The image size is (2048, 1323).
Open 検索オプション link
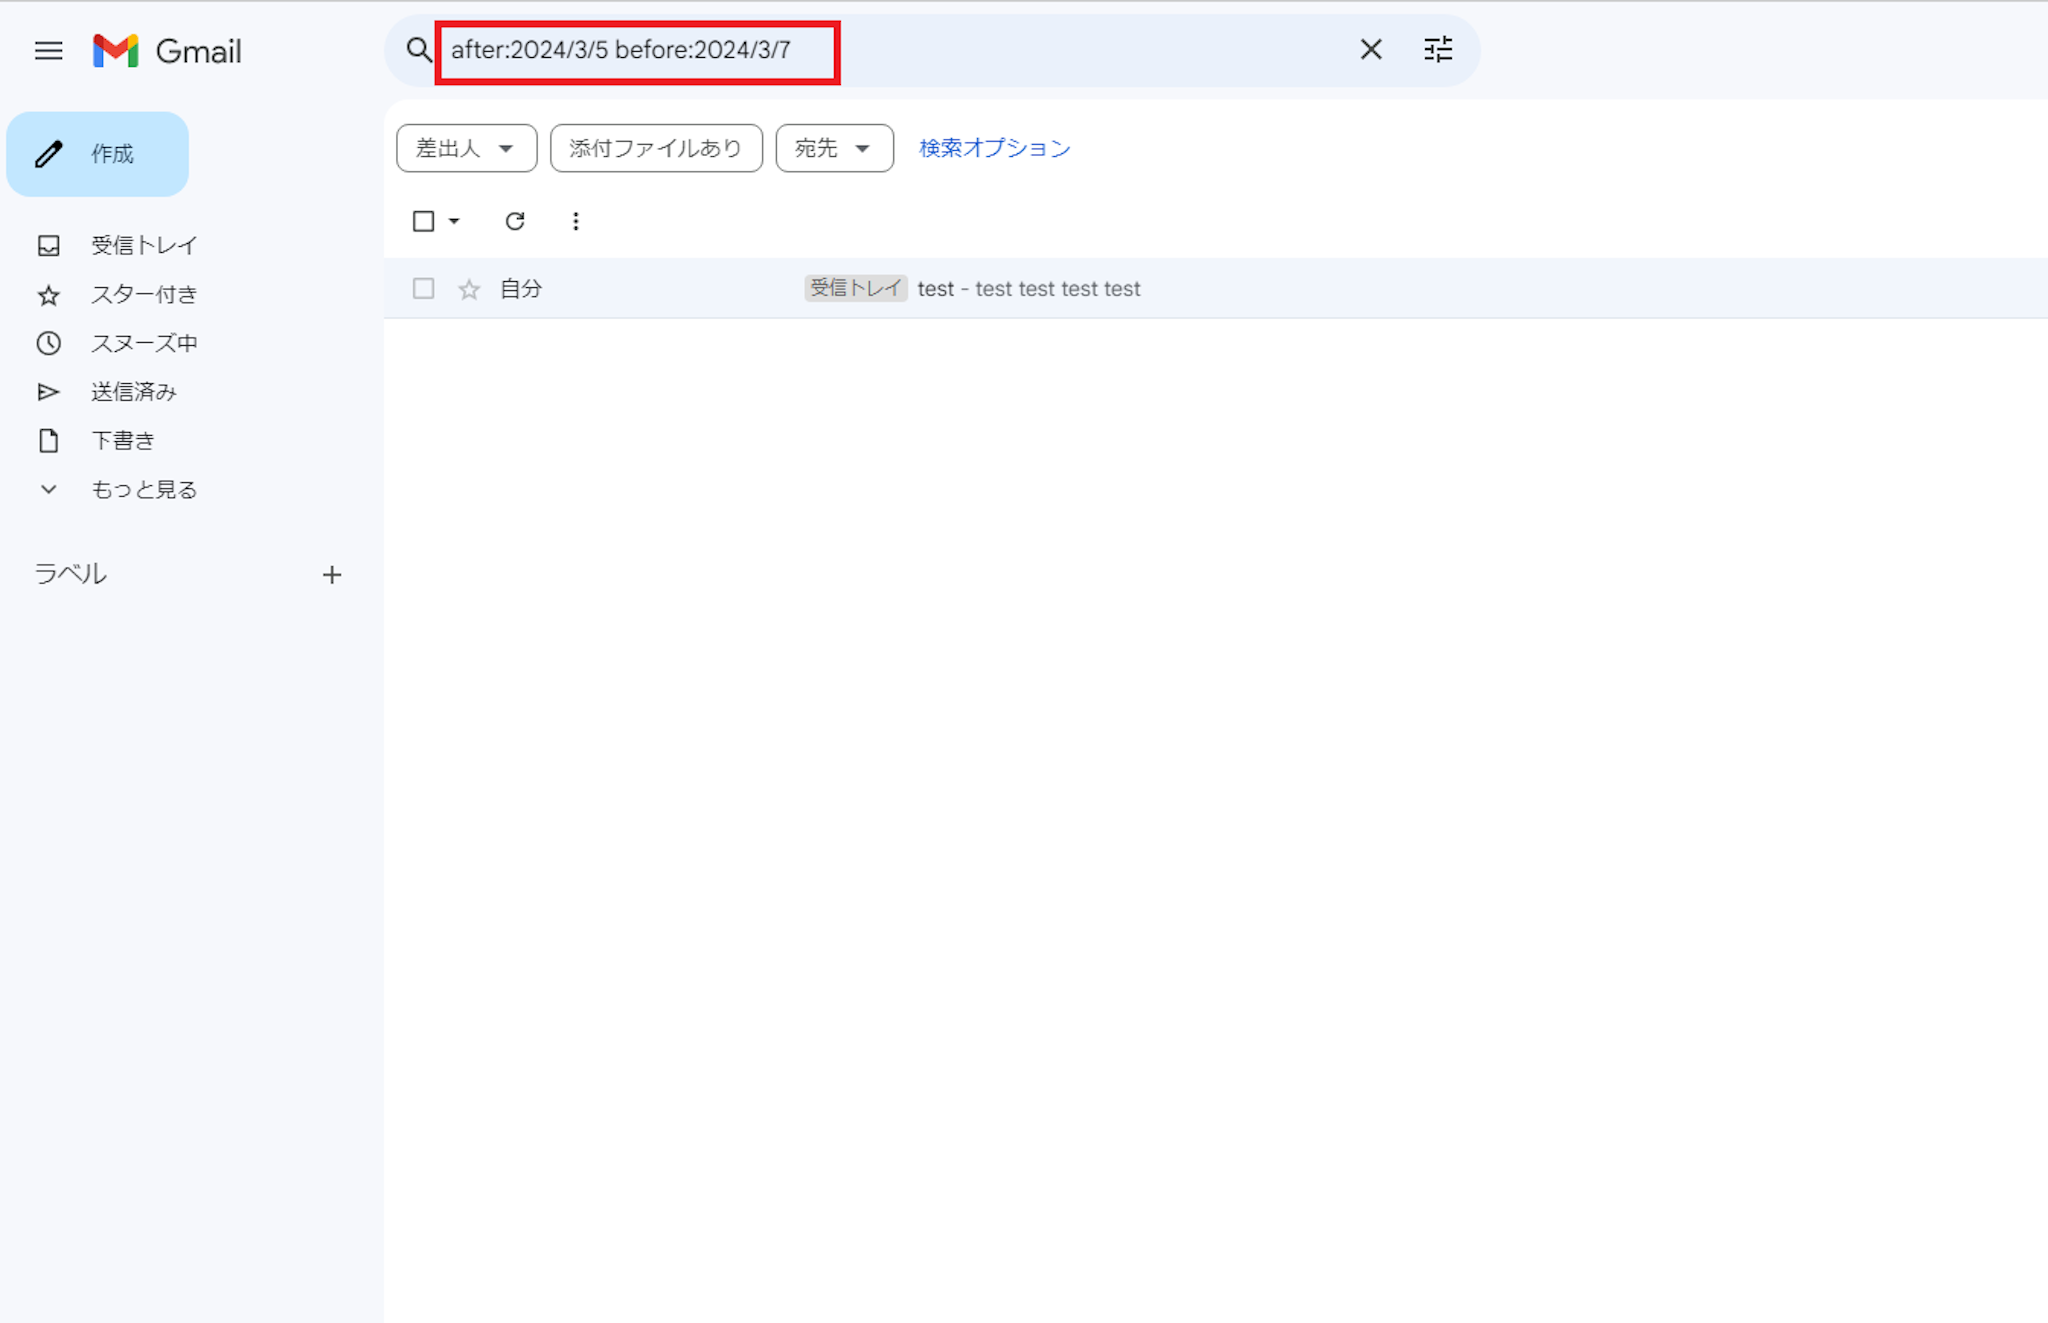[x=994, y=148]
